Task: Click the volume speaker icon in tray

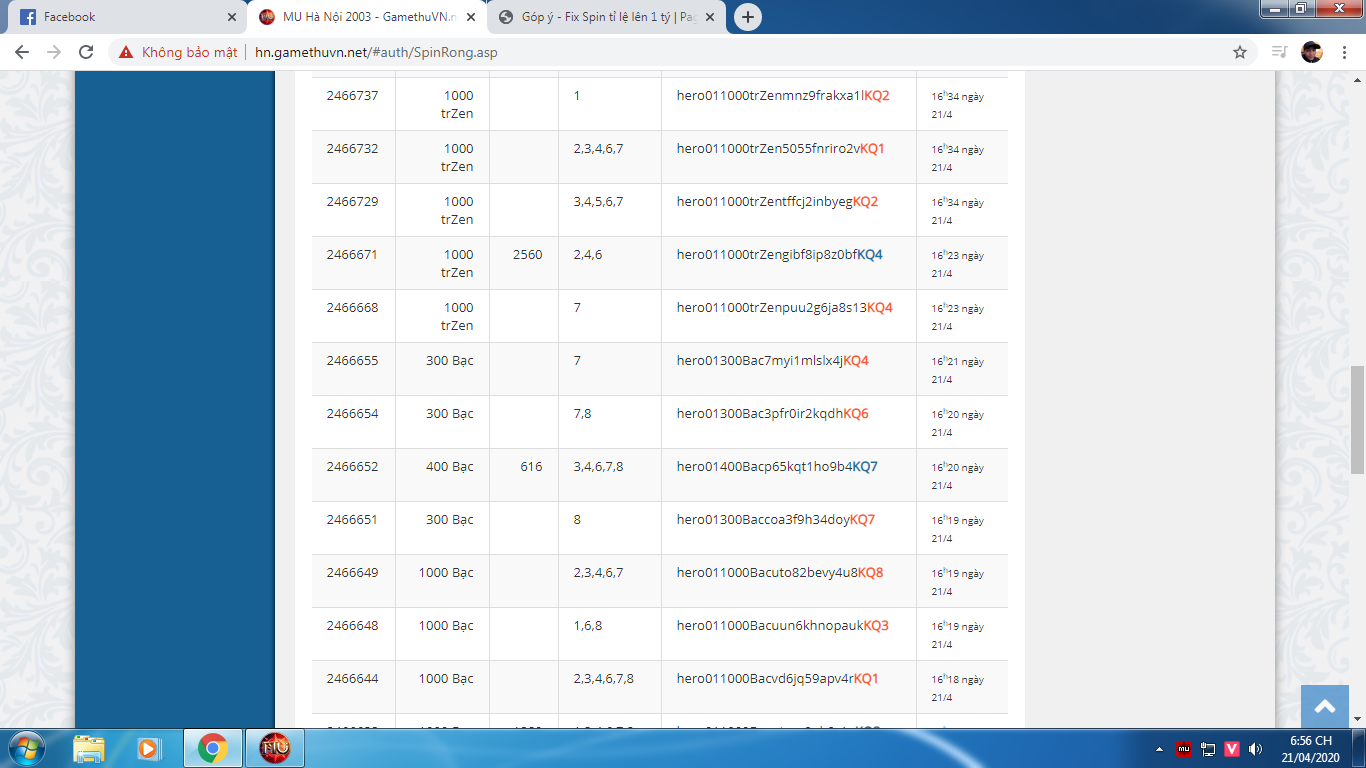Action: point(1255,748)
